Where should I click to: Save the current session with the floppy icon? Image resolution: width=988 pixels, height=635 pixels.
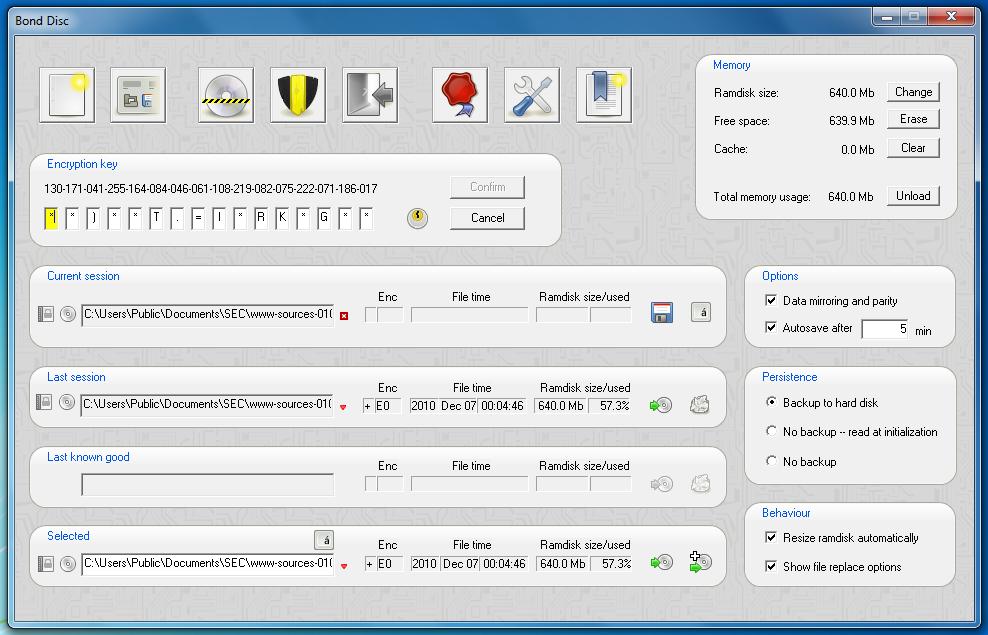coord(661,312)
